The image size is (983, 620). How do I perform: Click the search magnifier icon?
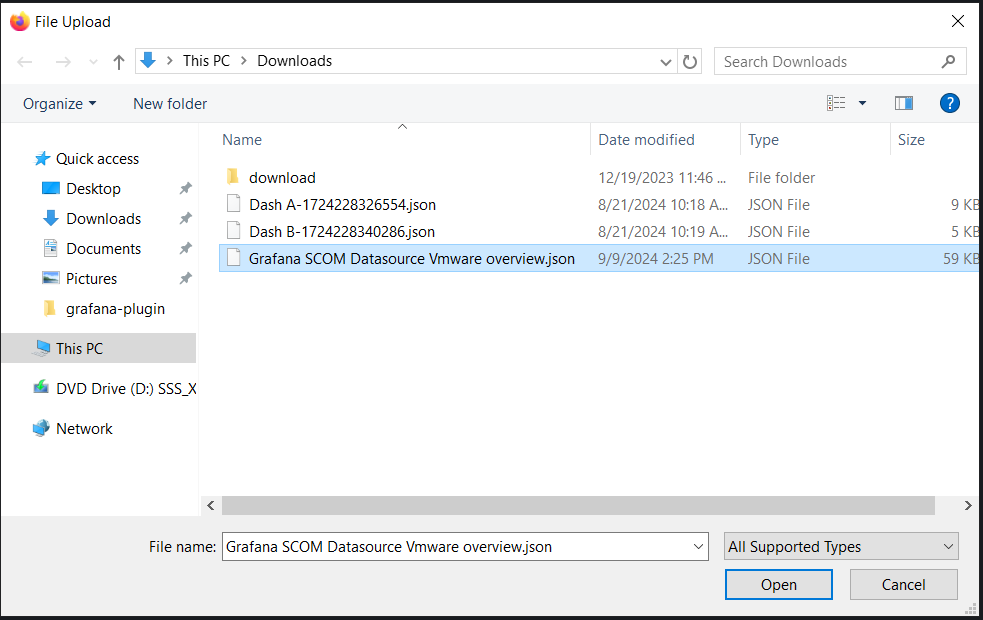pos(948,62)
